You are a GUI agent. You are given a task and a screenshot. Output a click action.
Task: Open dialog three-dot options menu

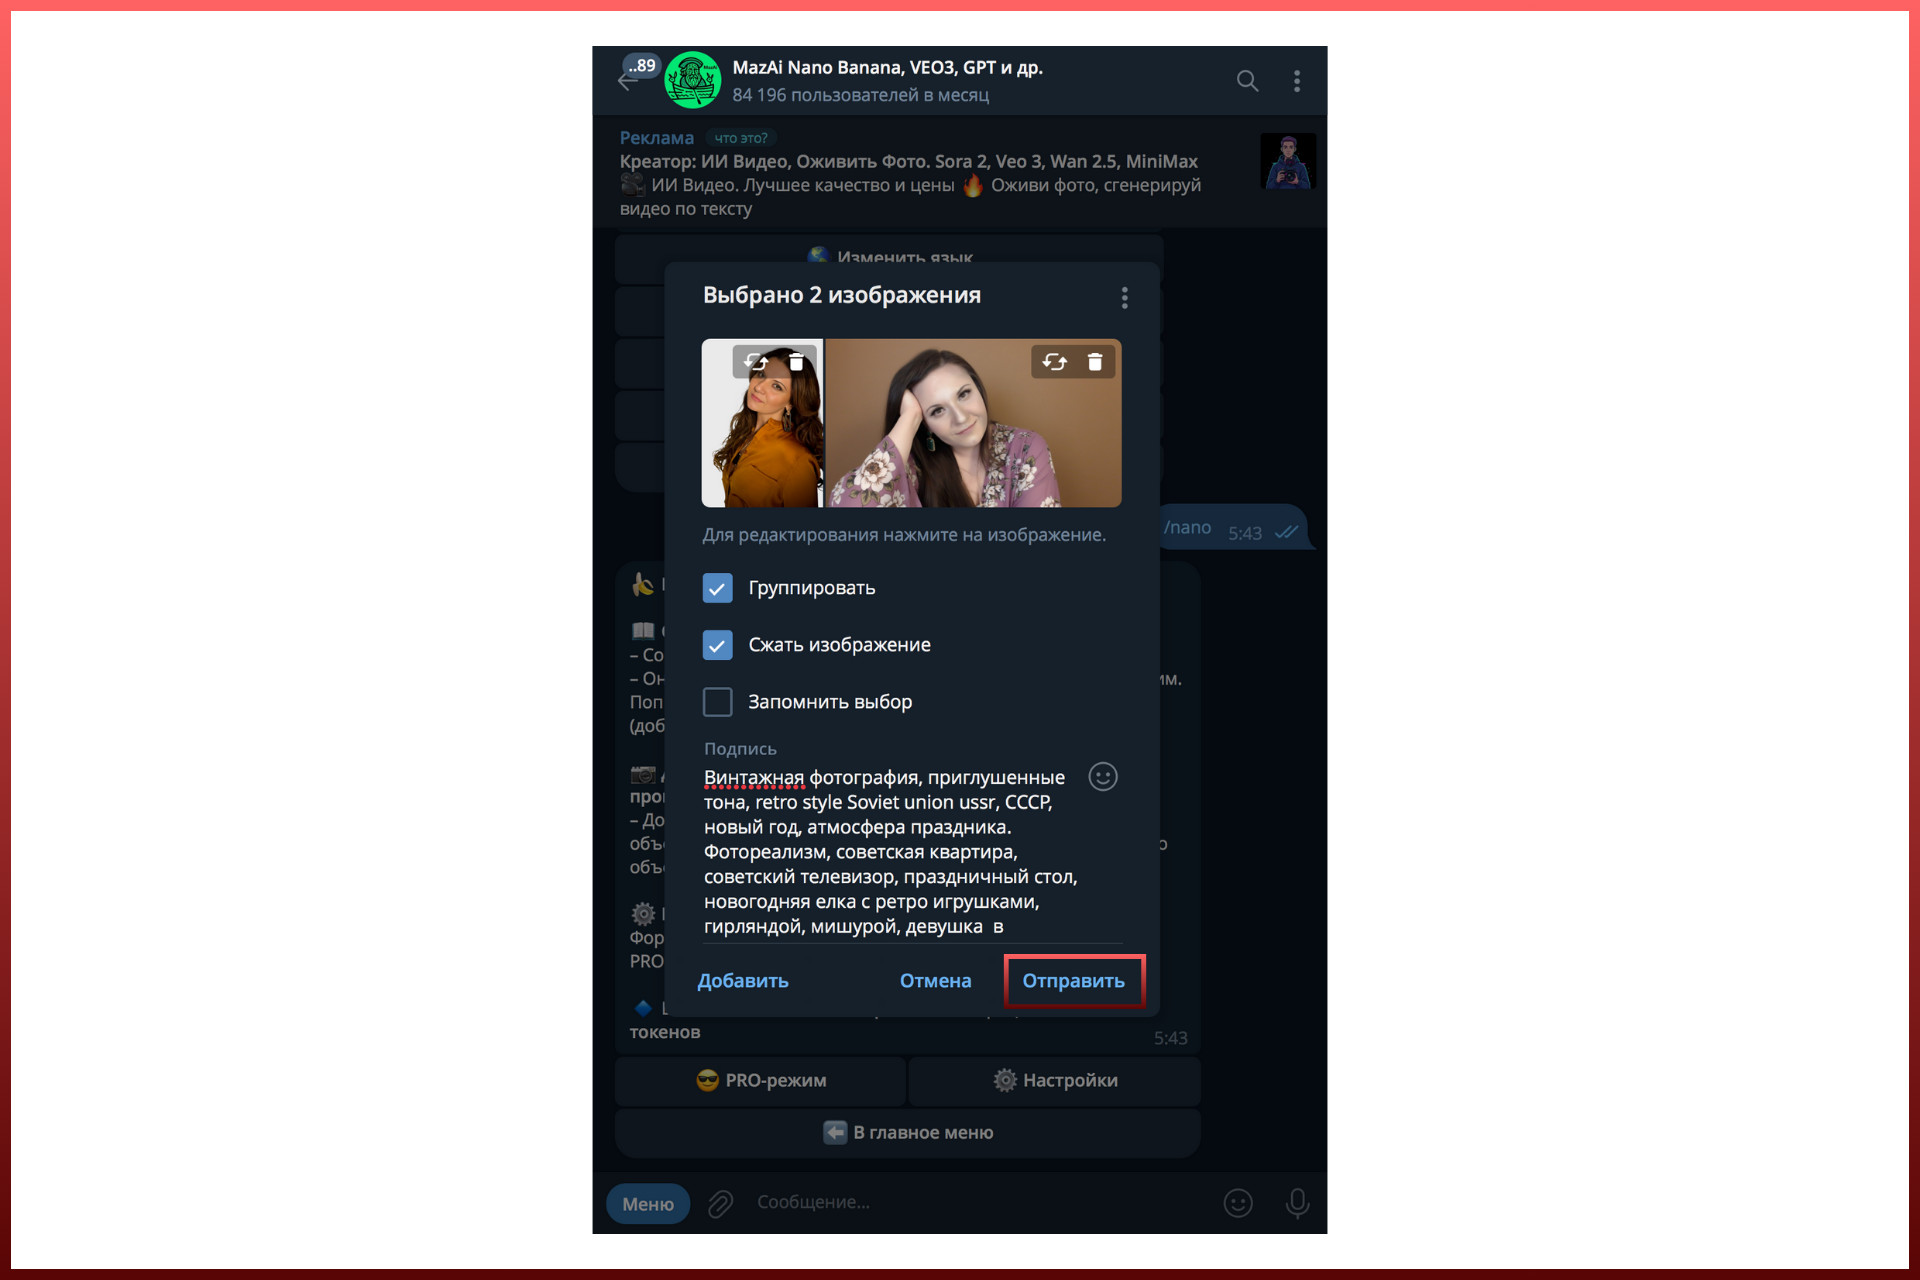tap(1124, 298)
